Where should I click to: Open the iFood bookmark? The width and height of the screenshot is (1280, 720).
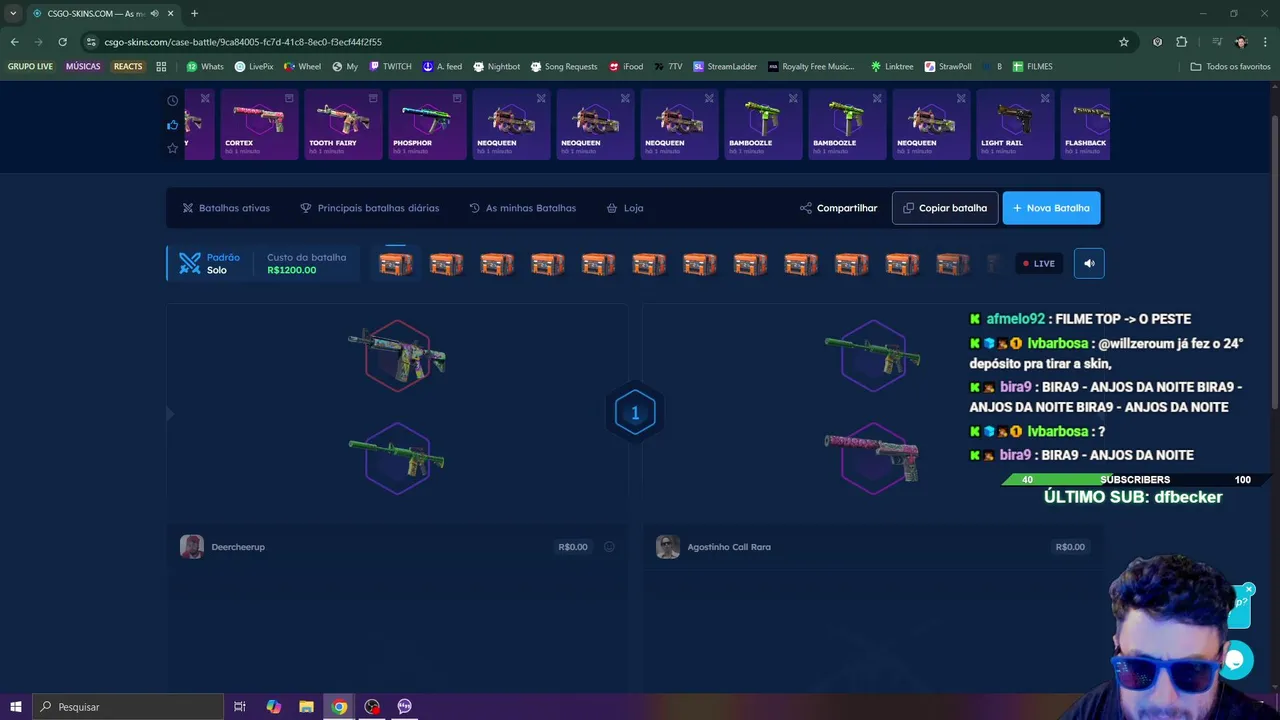[x=626, y=67]
